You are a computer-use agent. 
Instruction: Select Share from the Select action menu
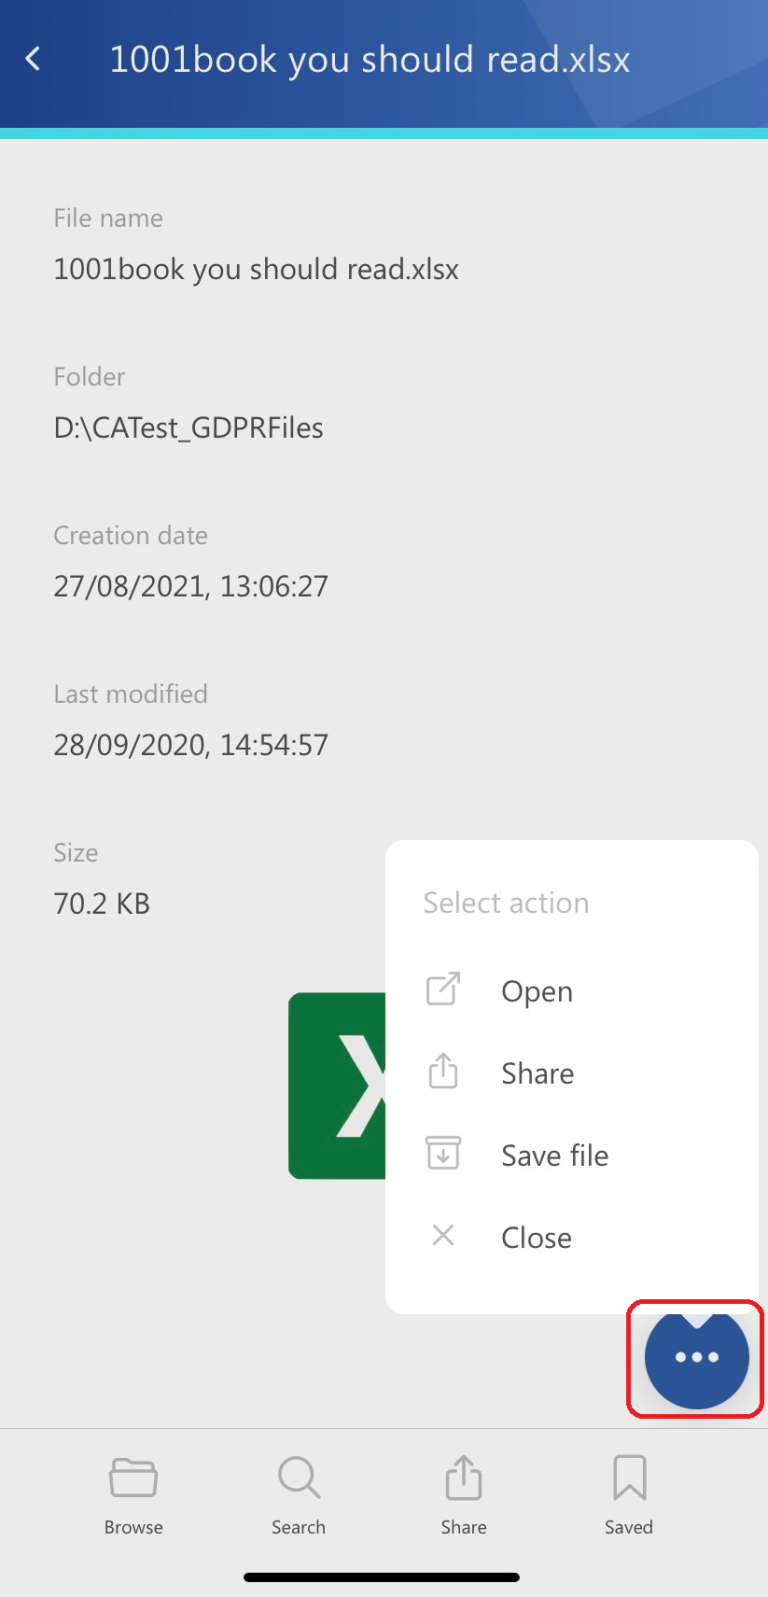[x=537, y=1073]
